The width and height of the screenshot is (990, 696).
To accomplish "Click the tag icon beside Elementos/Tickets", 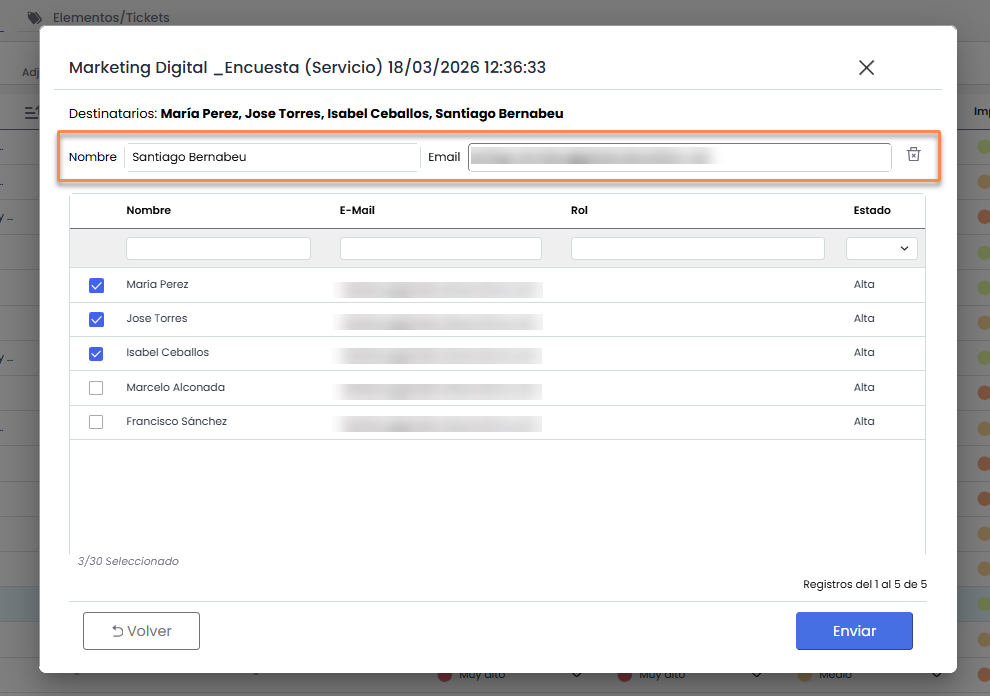I will (x=35, y=17).
